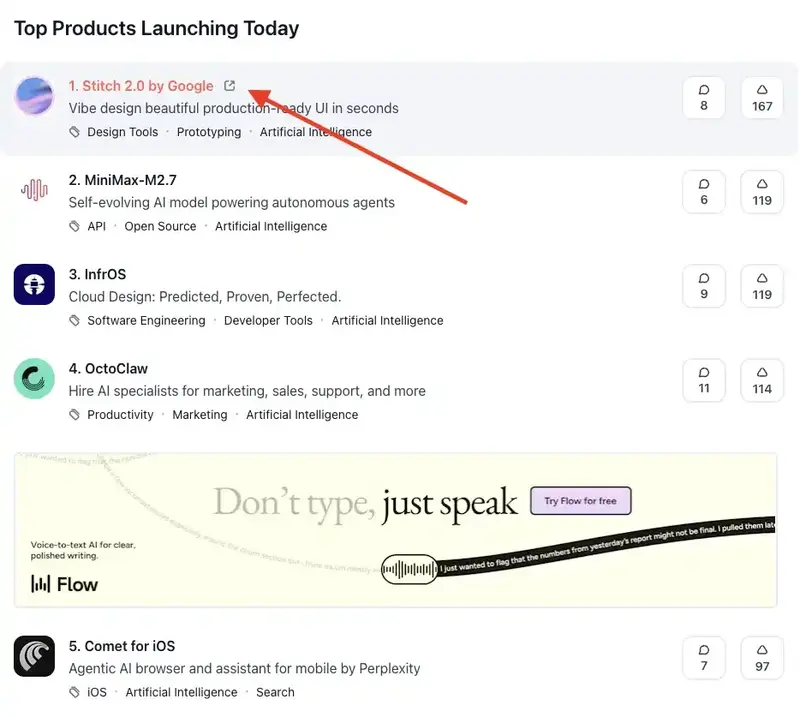Select Artificial Intelligence tag under Comet for iOS

[x=182, y=693]
